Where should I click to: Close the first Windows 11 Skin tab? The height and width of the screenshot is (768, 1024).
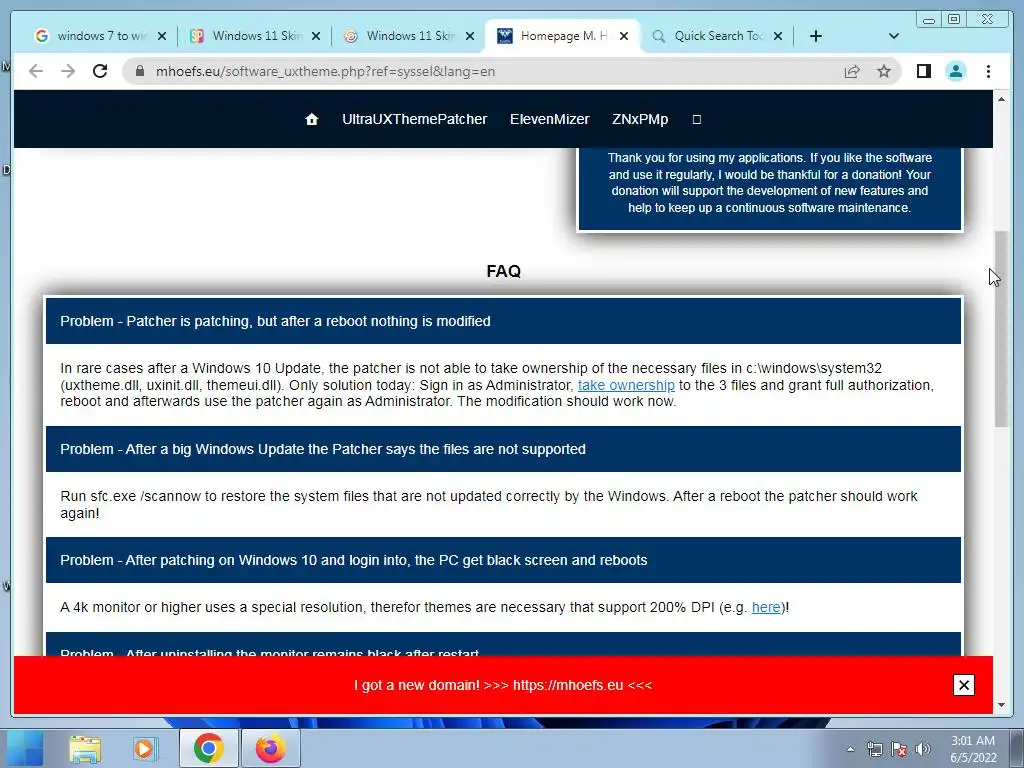(x=316, y=36)
